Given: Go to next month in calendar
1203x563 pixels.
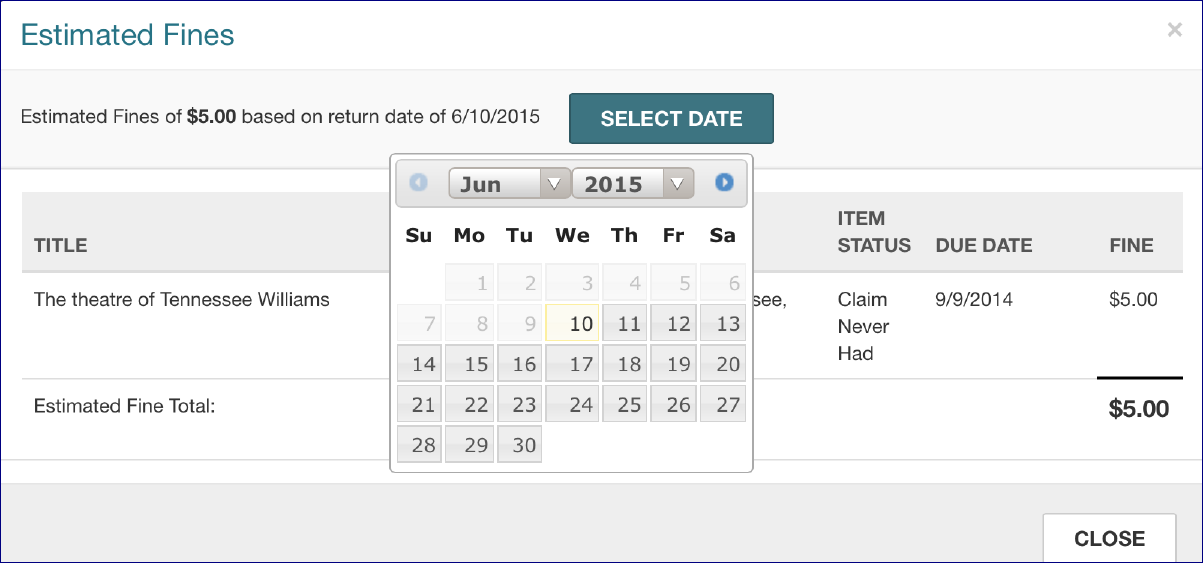Looking at the screenshot, I should point(724,183).
